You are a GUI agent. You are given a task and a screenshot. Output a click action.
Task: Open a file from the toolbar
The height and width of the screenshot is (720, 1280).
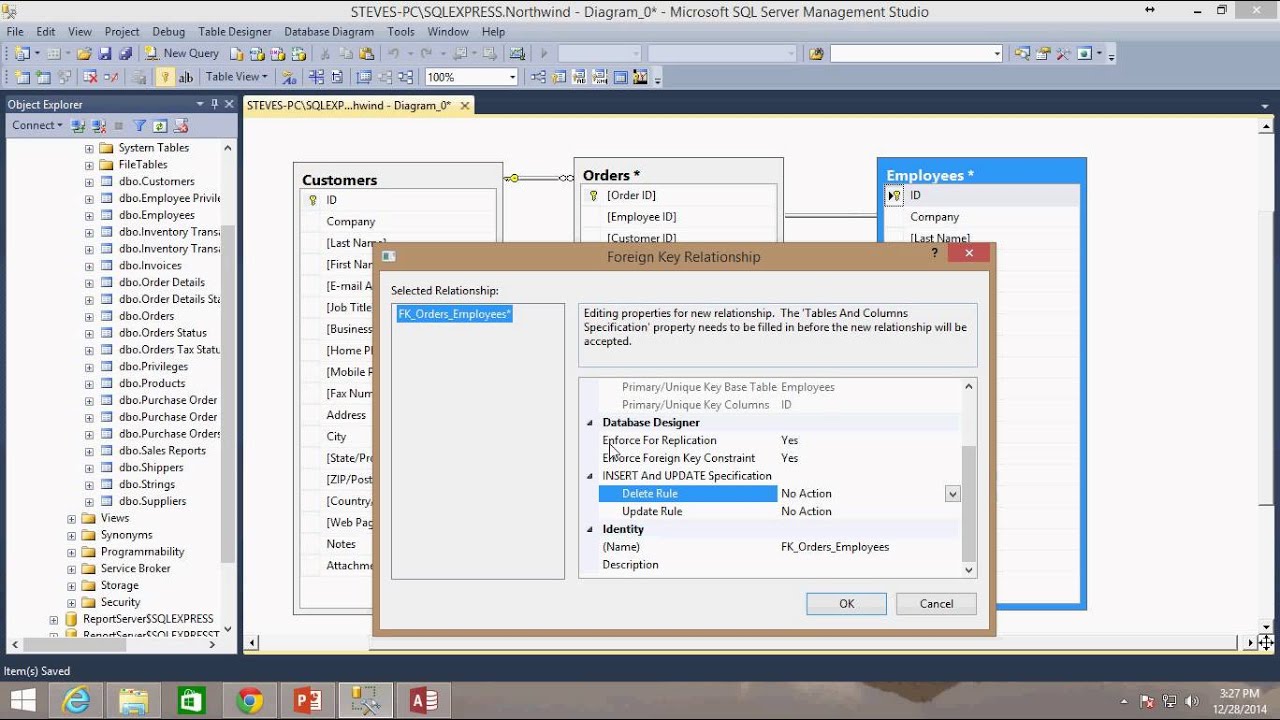pos(84,53)
